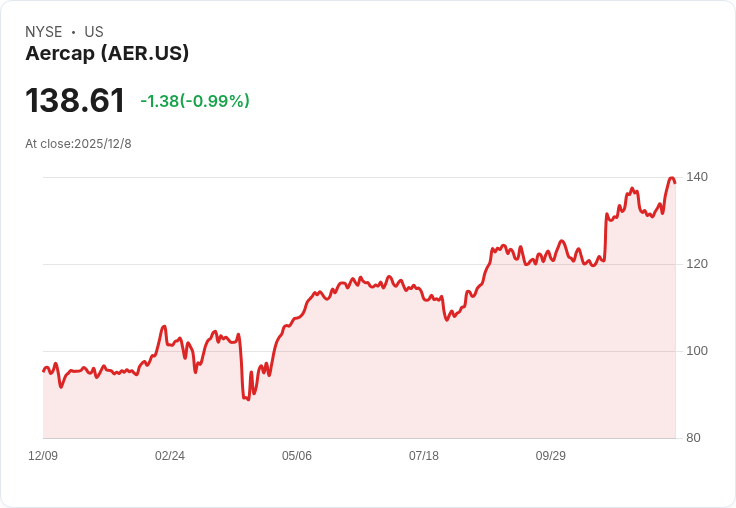Click the US market label
The image size is (736, 508).
(x=94, y=32)
